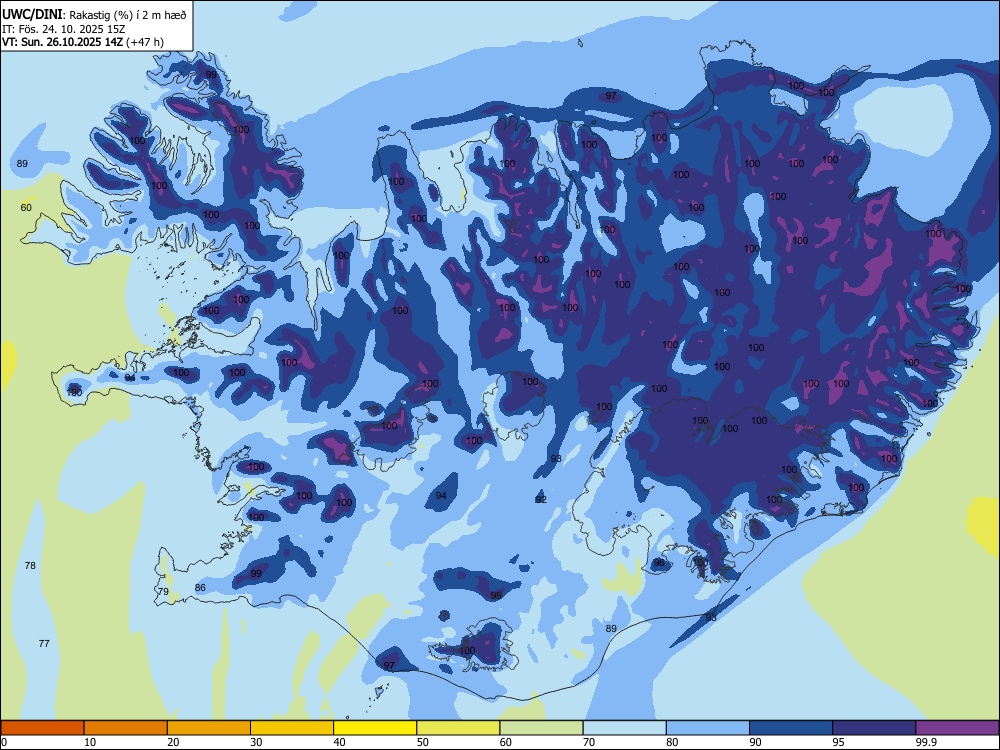This screenshot has height=750, width=1000.
Task: Click 'Rakastig (%) í 2 m hæð' label
Action: [x=128, y=15]
